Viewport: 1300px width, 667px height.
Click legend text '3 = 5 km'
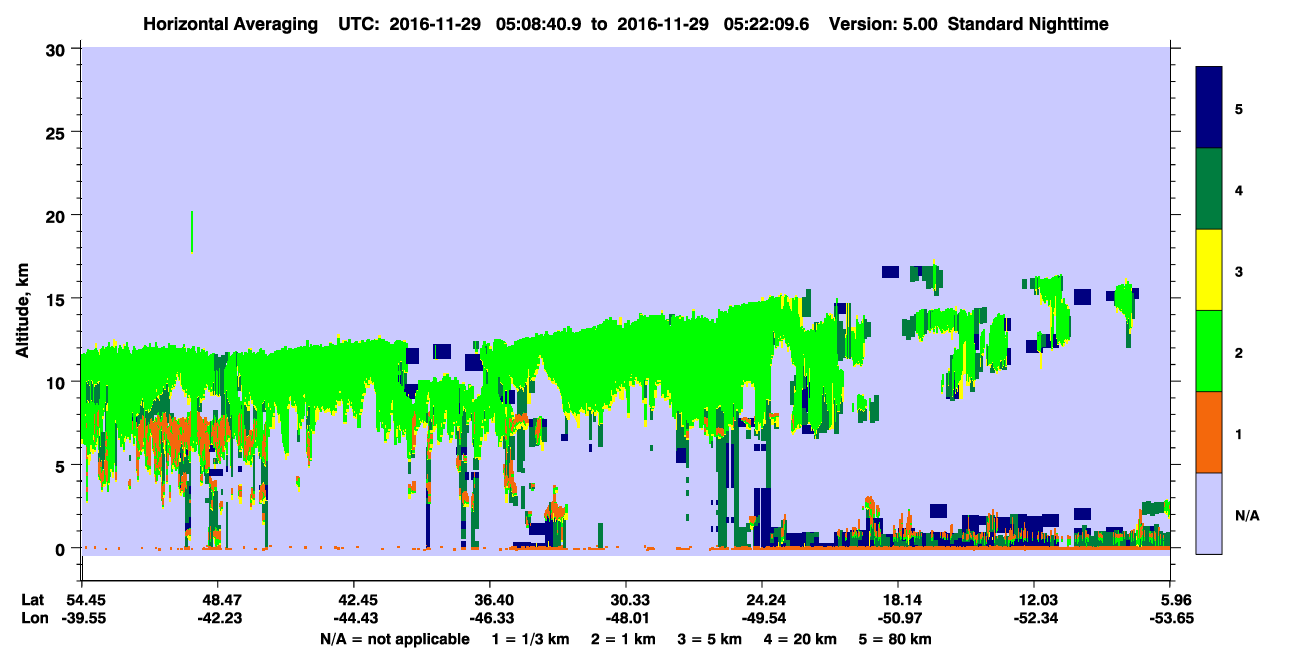pyautogui.click(x=709, y=639)
